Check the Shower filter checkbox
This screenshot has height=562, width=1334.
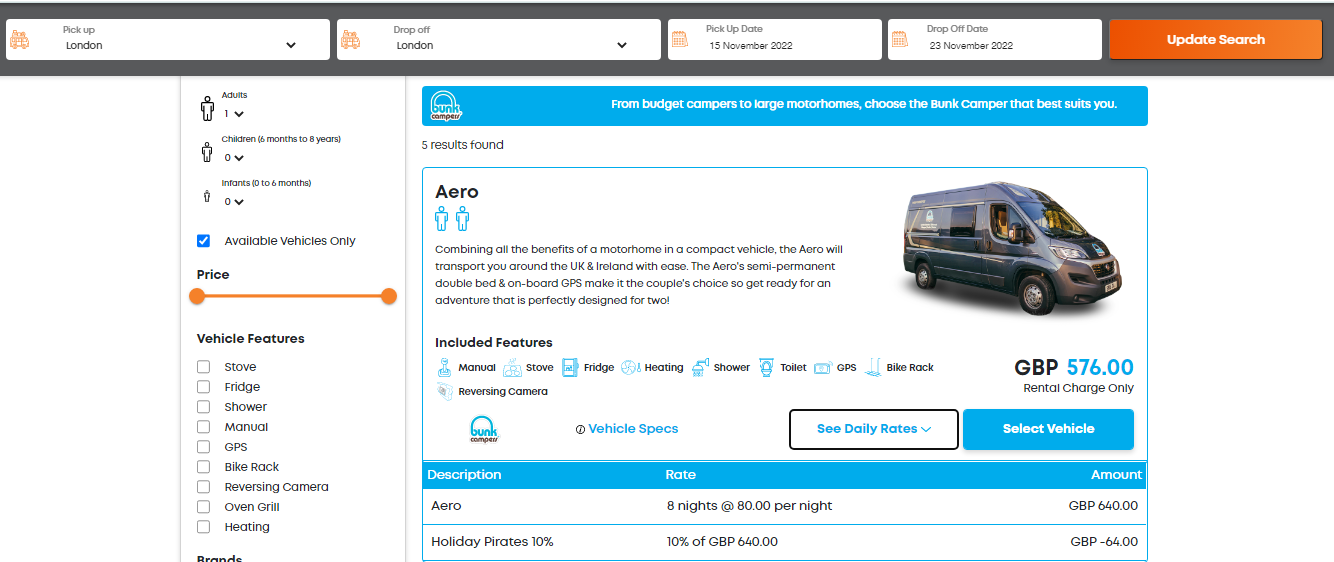click(x=204, y=407)
